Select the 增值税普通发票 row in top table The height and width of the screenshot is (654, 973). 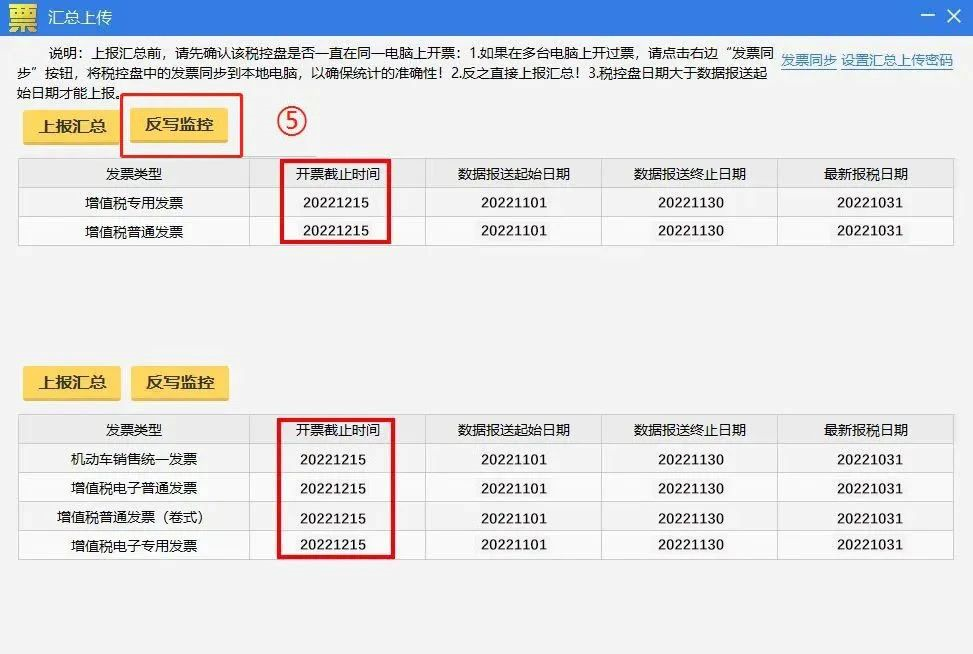click(134, 231)
